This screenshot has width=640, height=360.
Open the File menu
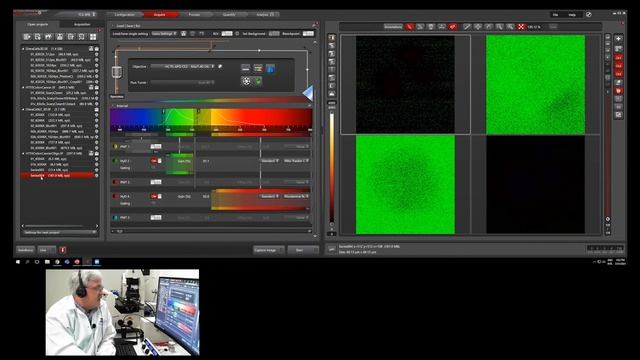tap(555, 14)
